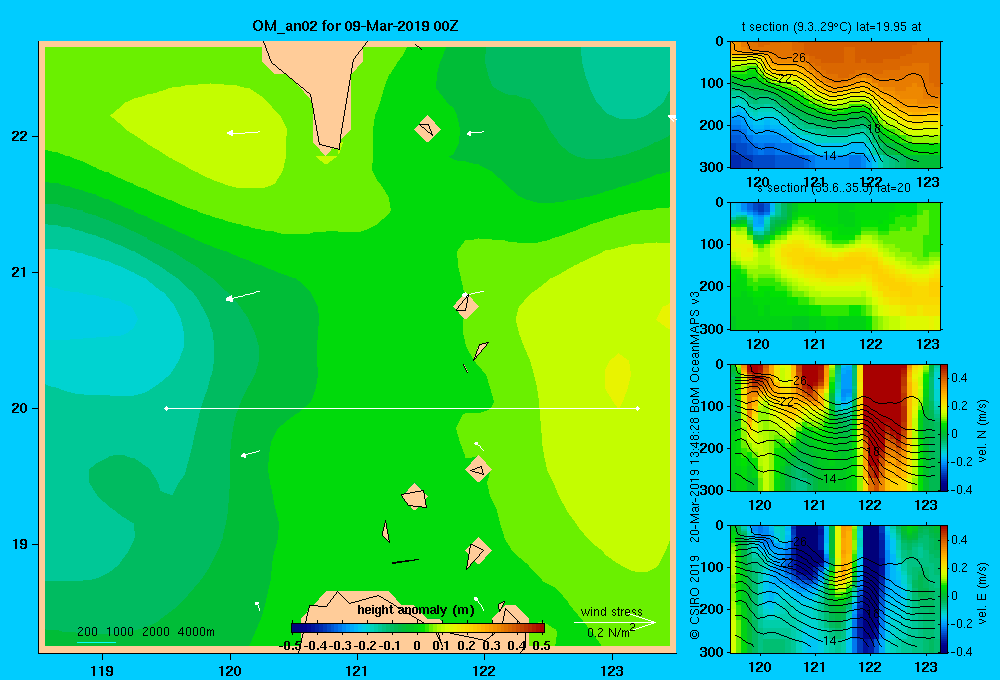1000x680 pixels.
Task: Open the temperature section plot
Action: pyautogui.click(x=835, y=105)
